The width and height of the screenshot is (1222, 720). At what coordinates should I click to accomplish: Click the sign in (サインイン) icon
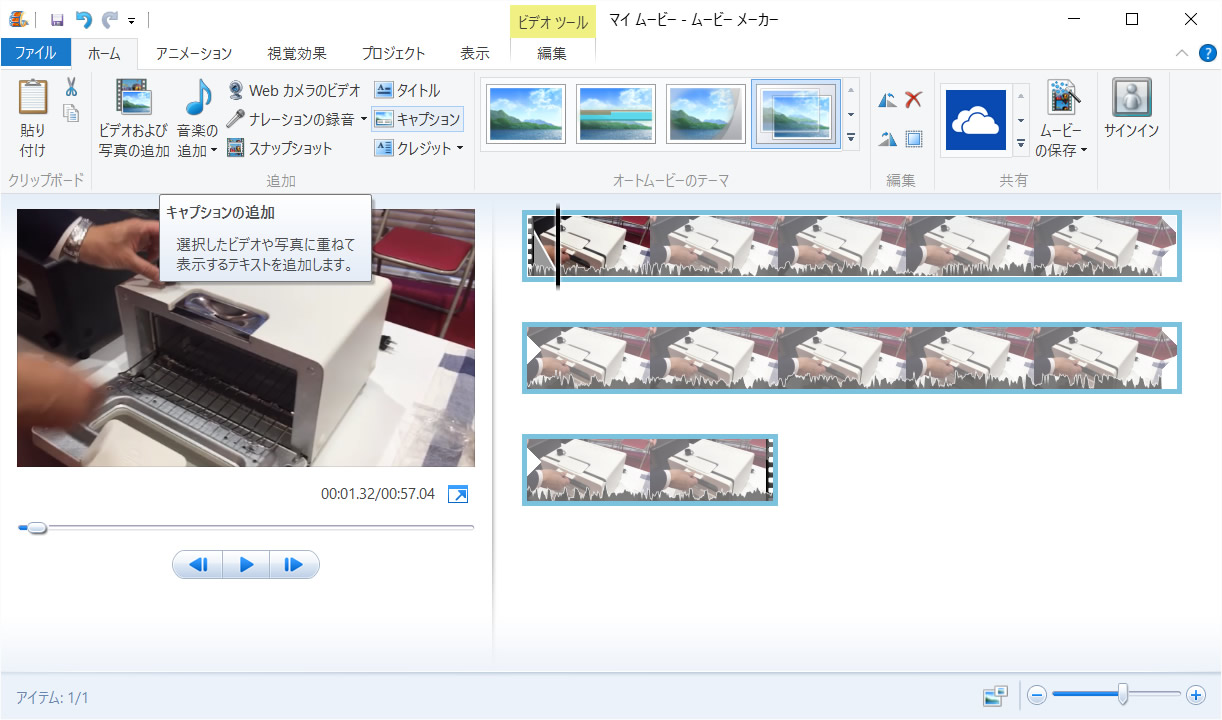click(x=1131, y=110)
